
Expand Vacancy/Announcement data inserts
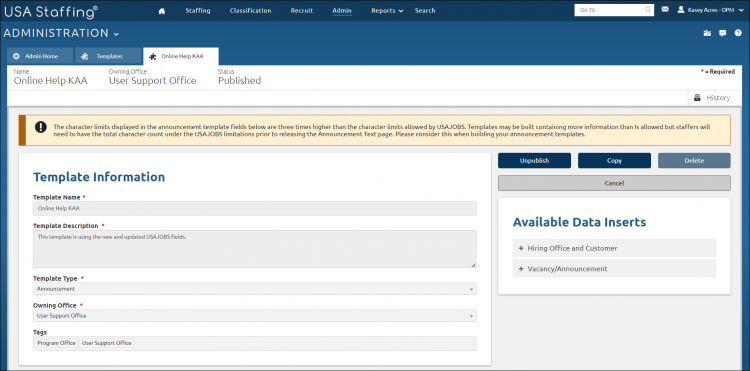coord(614,269)
